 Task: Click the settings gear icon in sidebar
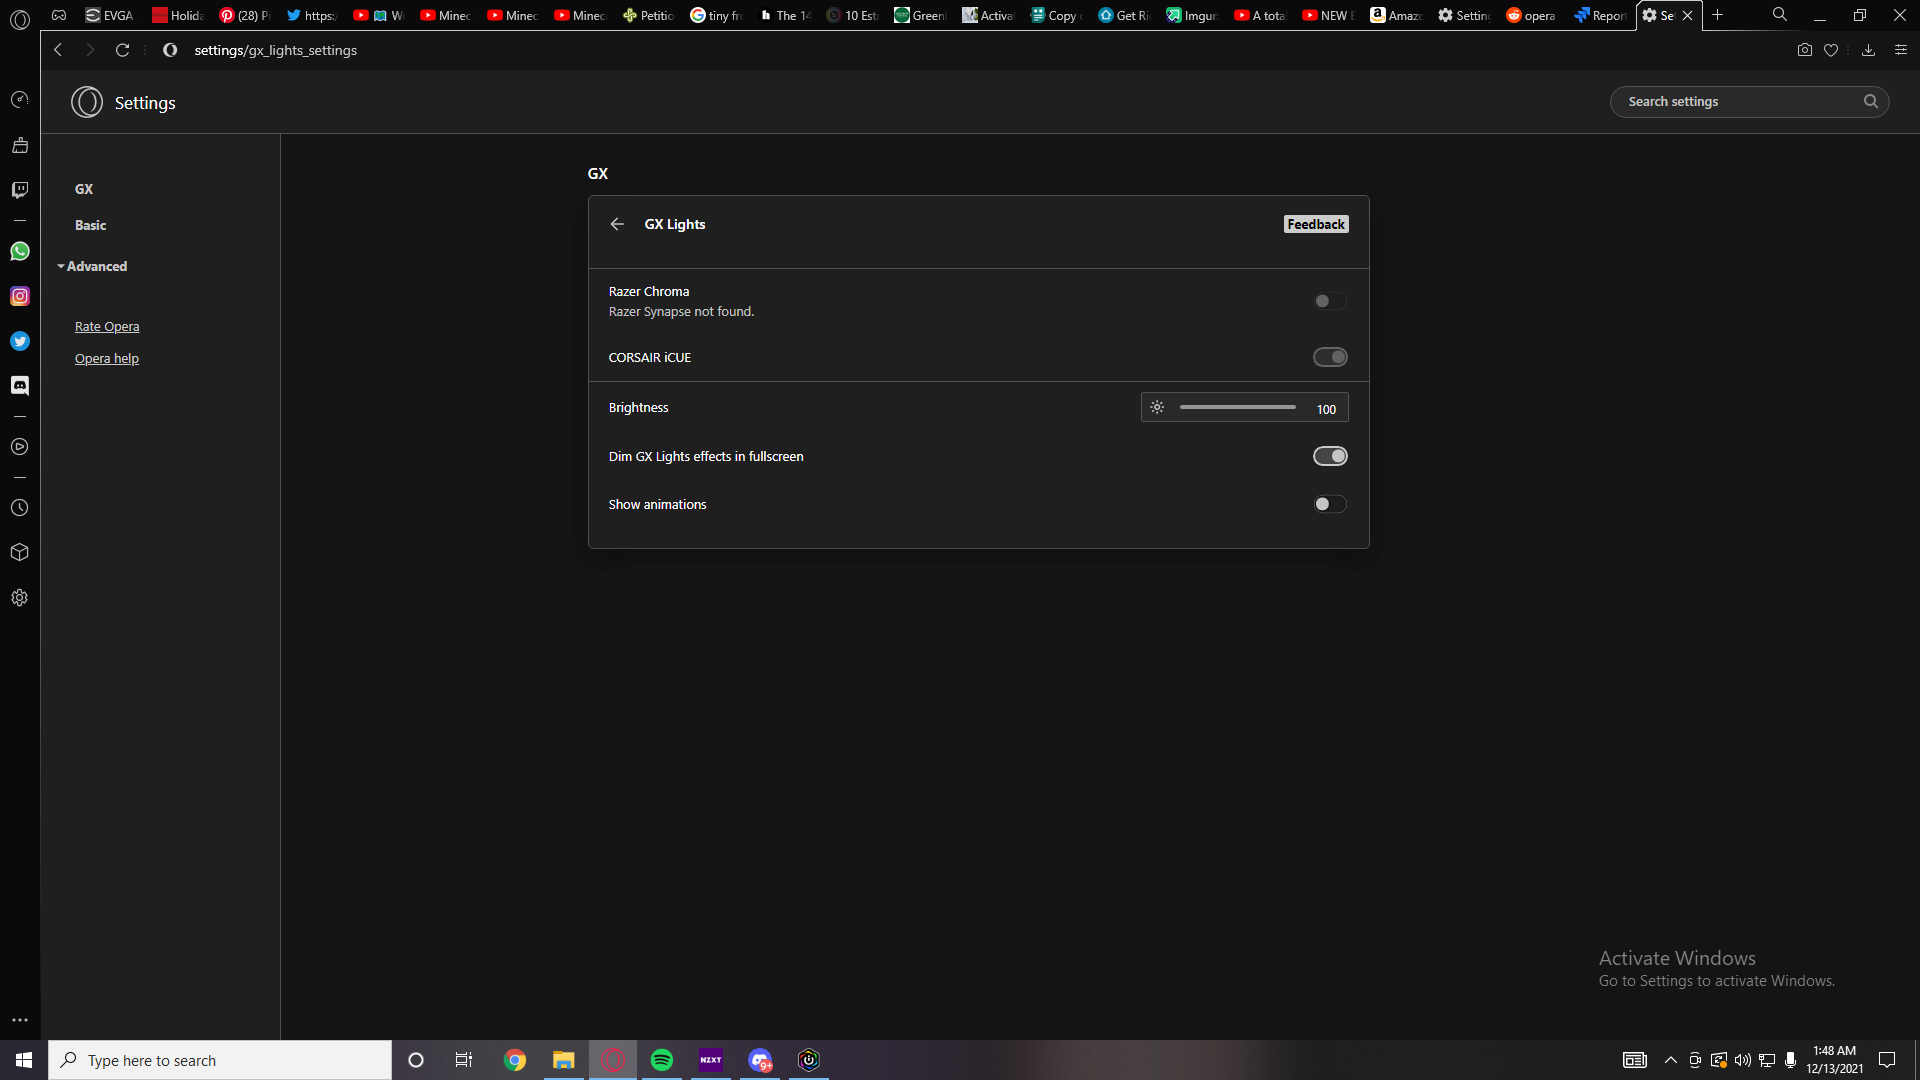click(x=18, y=597)
